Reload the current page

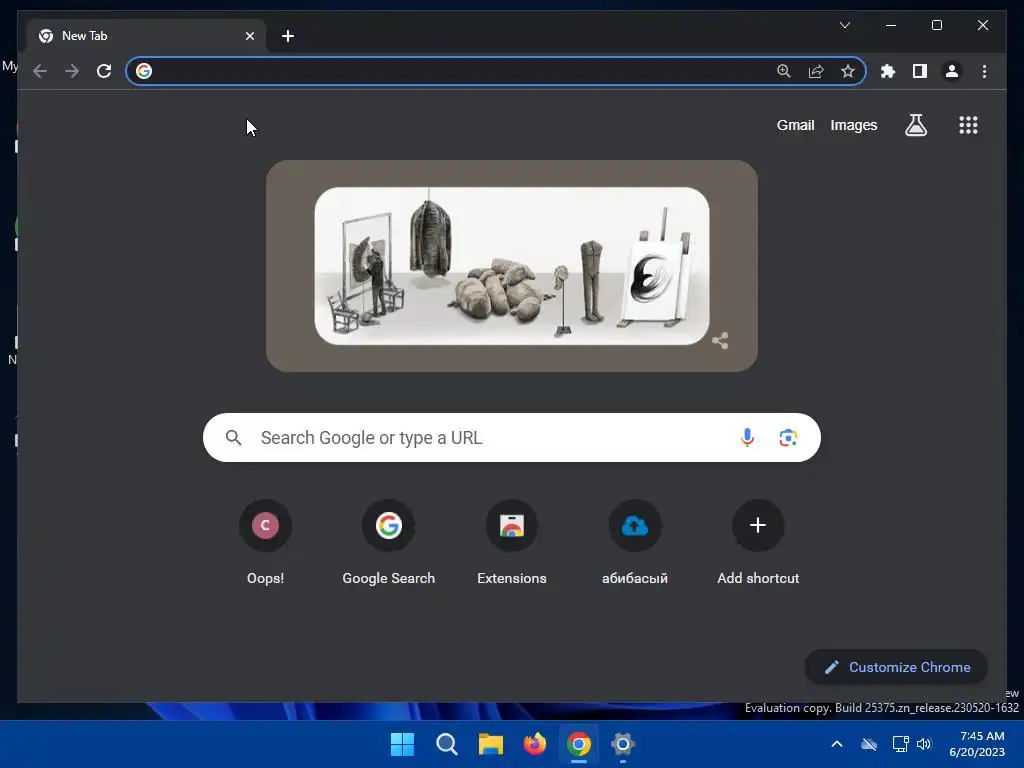tap(104, 71)
